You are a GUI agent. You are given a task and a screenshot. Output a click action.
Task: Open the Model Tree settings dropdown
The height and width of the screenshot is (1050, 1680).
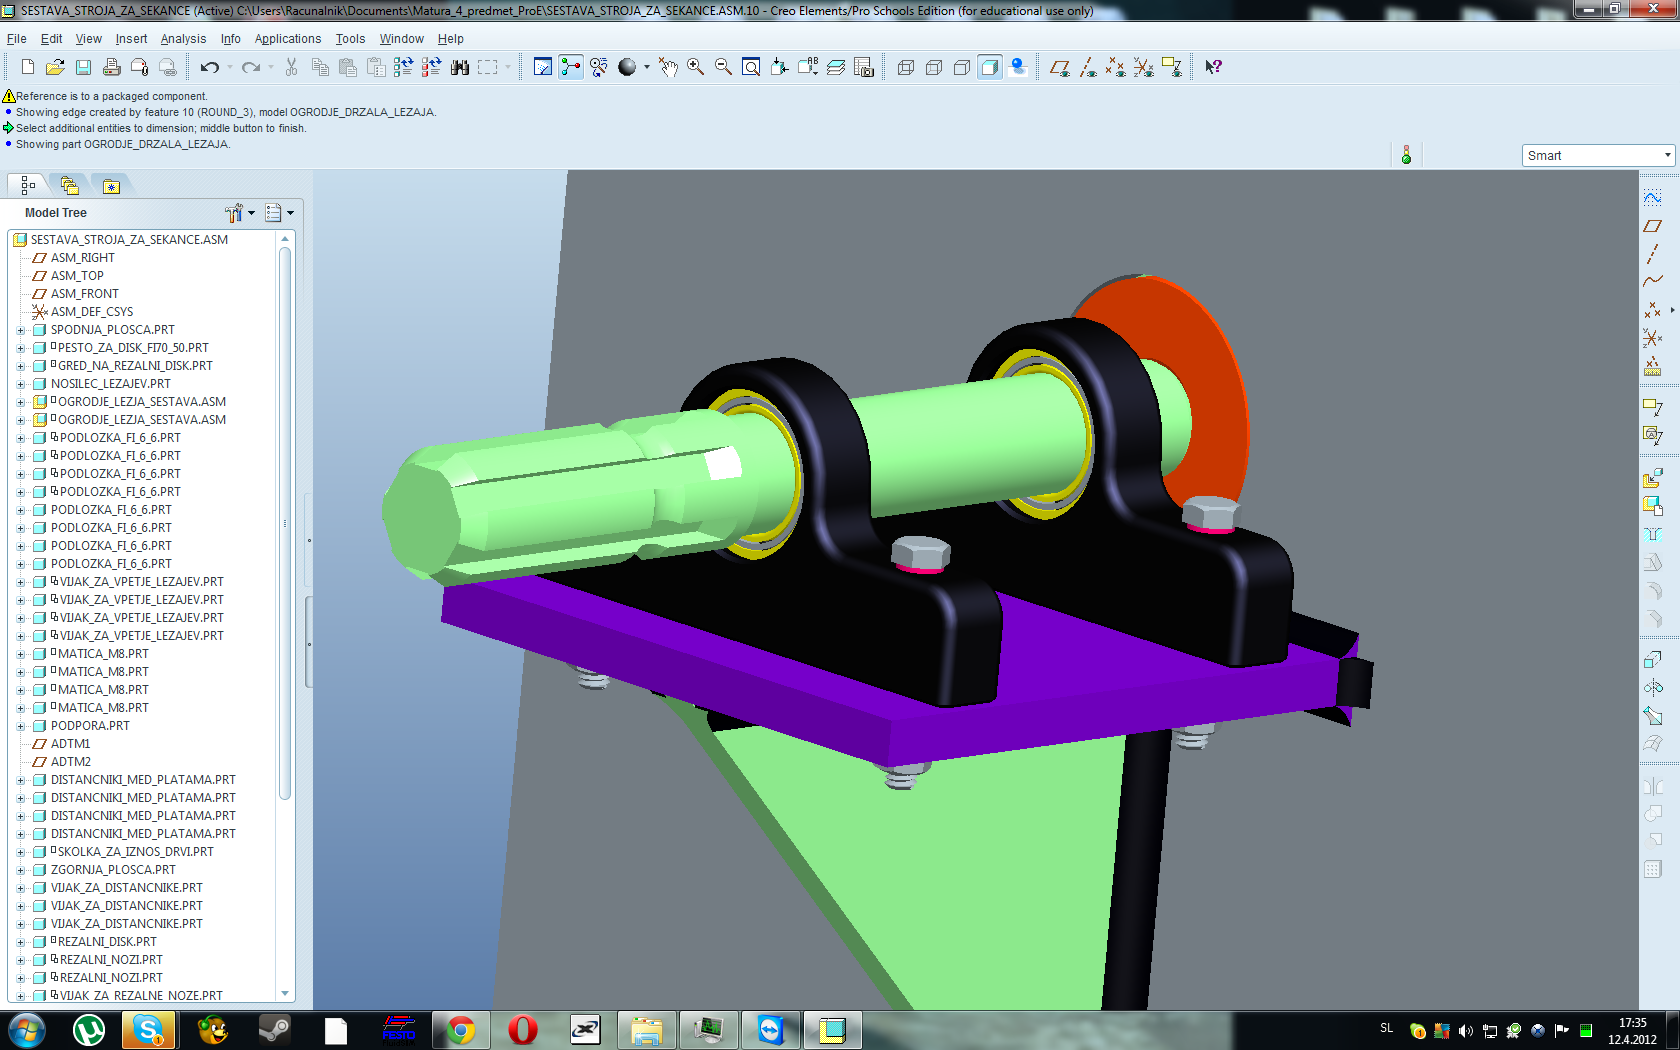click(x=240, y=213)
